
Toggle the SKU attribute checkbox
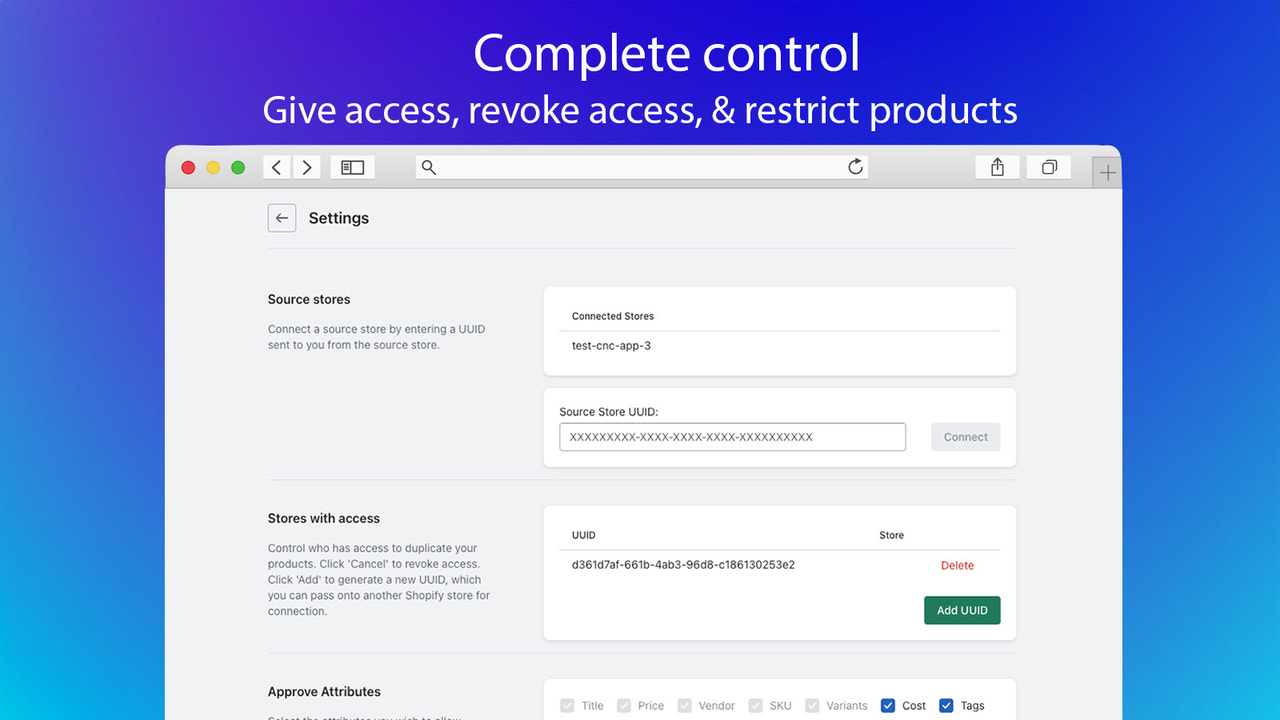(x=756, y=705)
